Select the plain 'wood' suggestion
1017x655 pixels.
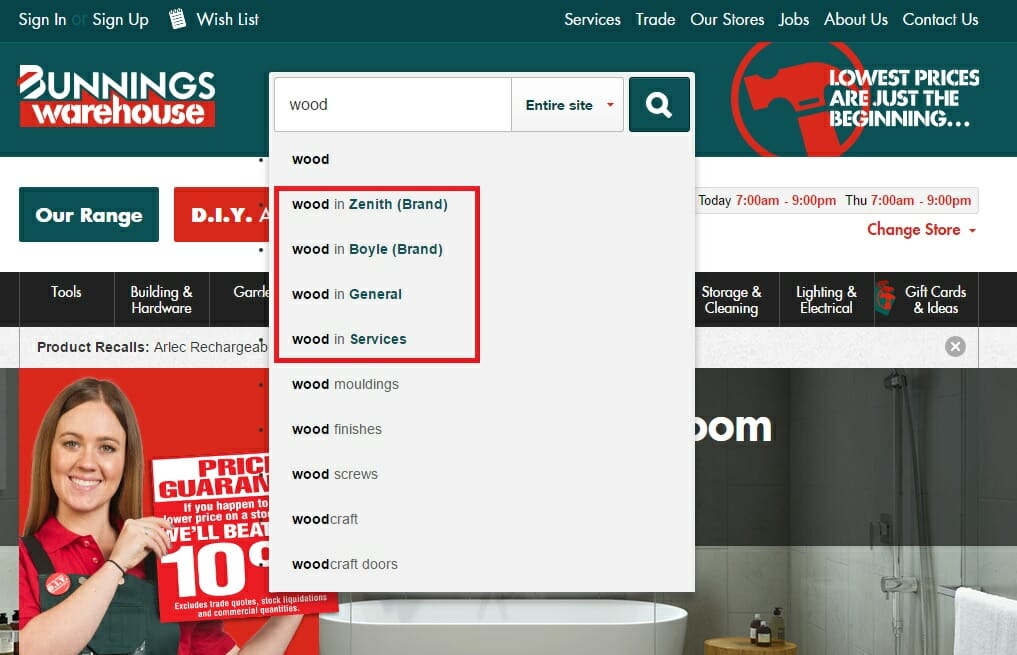[x=311, y=160]
